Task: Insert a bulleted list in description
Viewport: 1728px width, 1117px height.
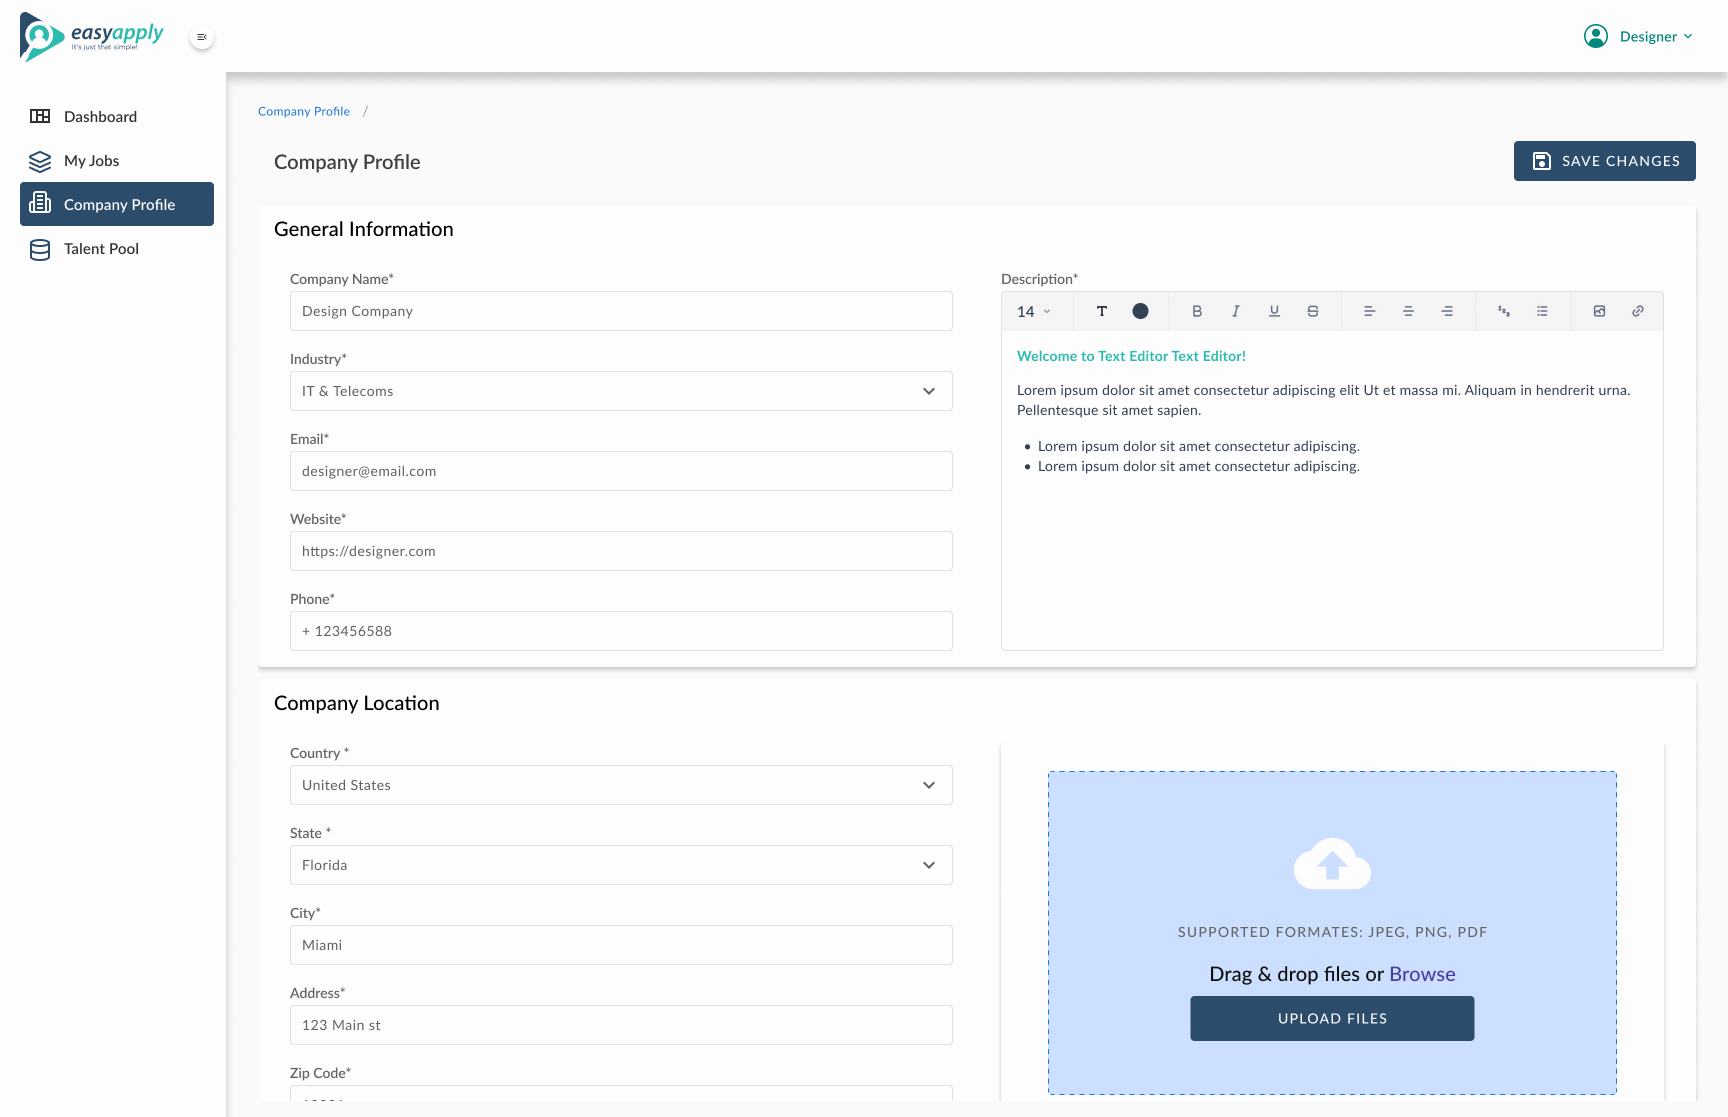Action: tap(1542, 311)
